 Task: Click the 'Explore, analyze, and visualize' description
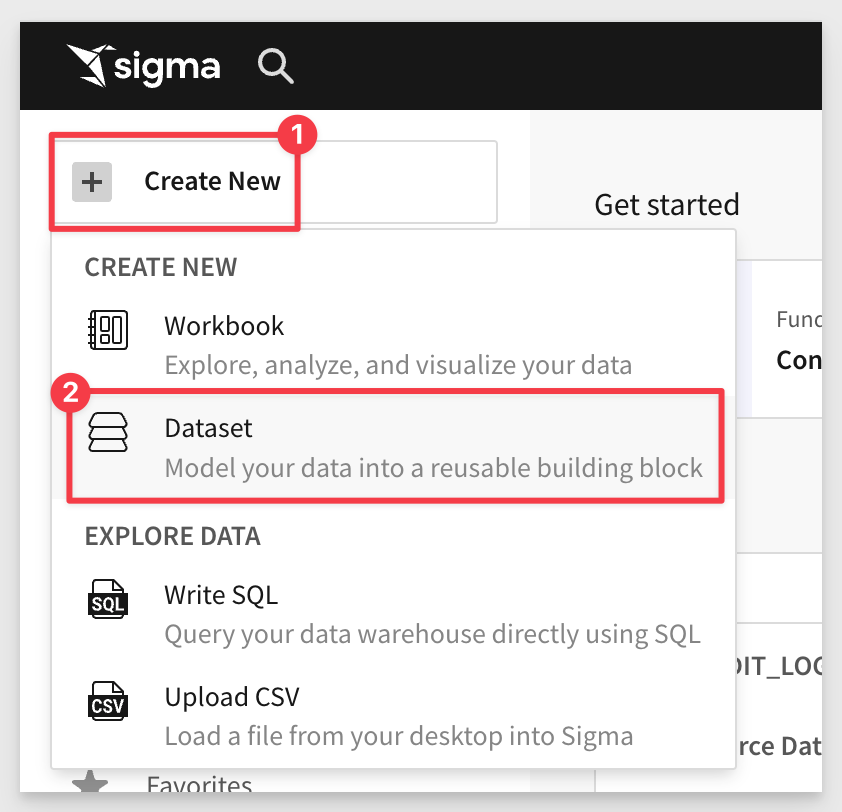click(398, 365)
